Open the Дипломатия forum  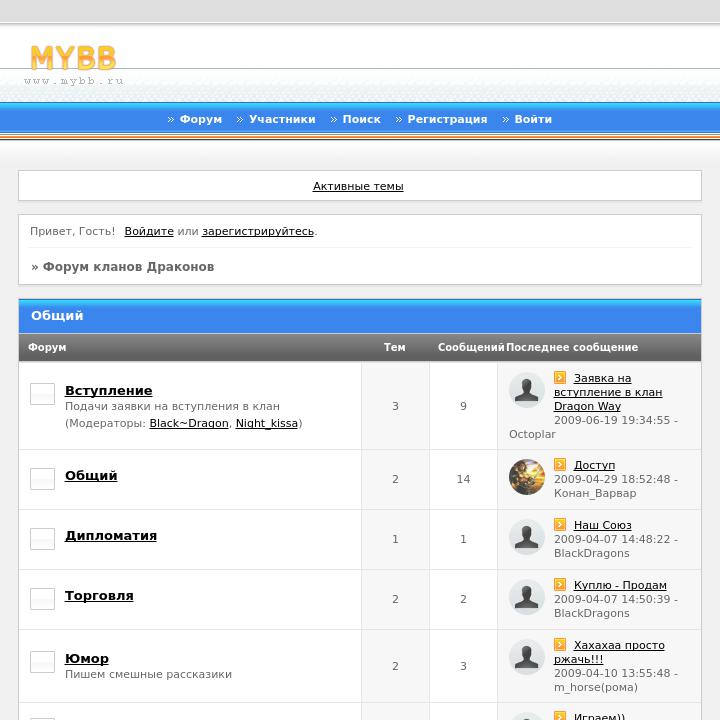click(111, 535)
